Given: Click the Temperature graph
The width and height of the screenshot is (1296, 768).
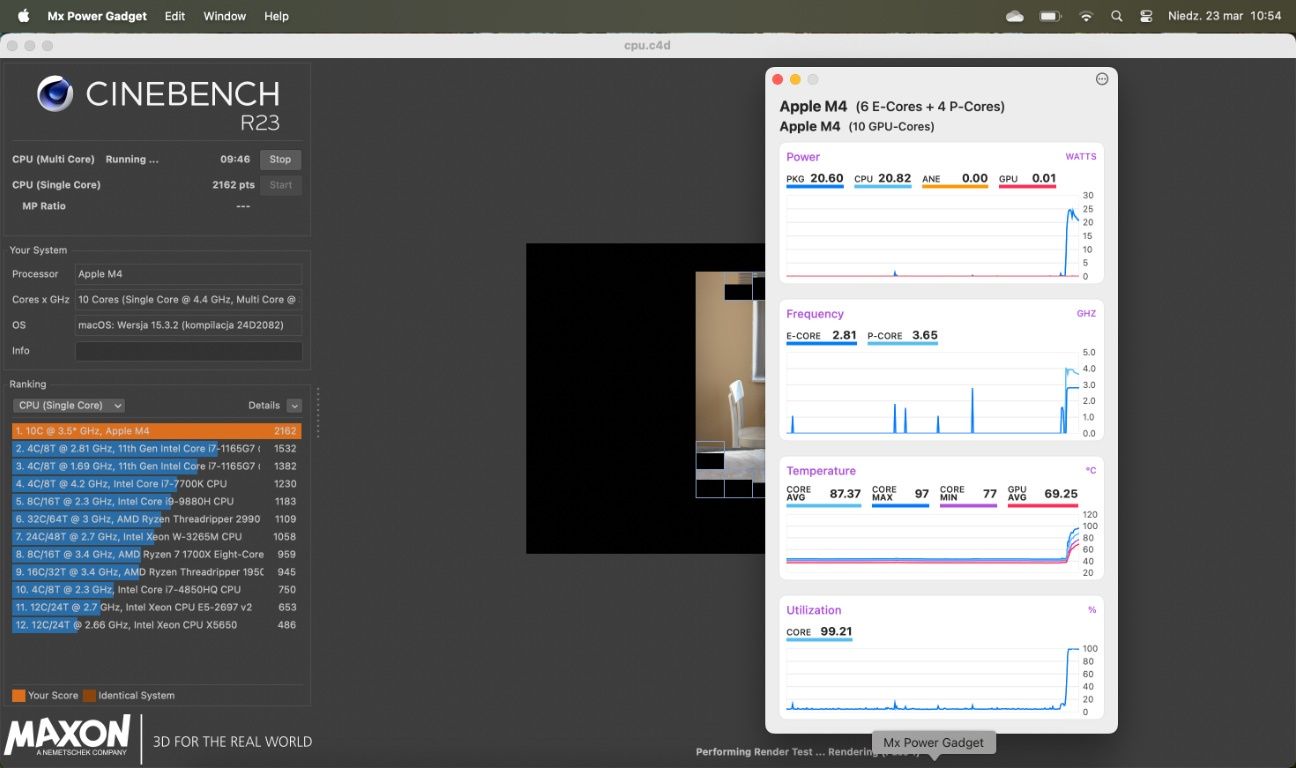Looking at the screenshot, I should (933, 543).
